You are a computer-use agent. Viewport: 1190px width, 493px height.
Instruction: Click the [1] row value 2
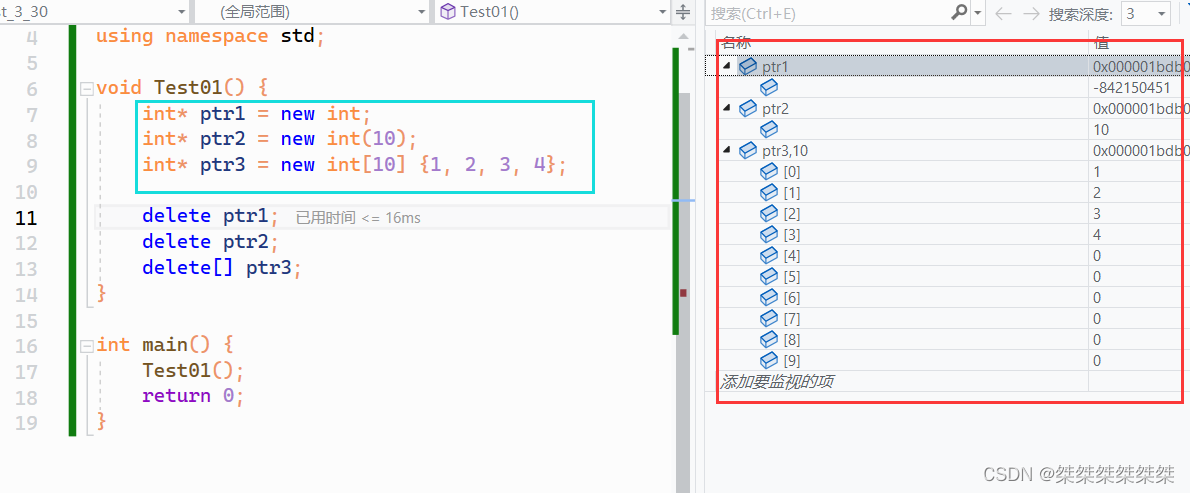pos(1097,193)
